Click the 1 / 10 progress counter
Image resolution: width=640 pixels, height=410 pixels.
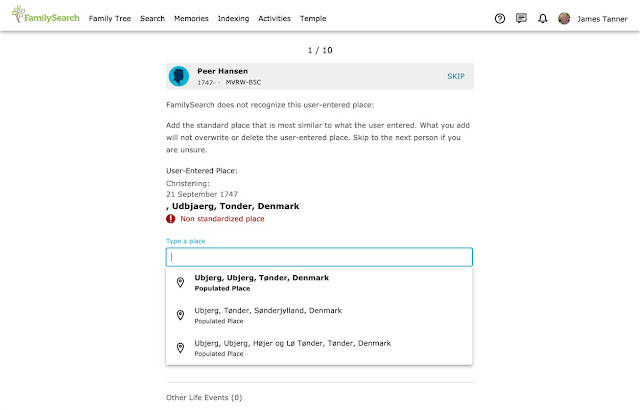pyautogui.click(x=320, y=50)
